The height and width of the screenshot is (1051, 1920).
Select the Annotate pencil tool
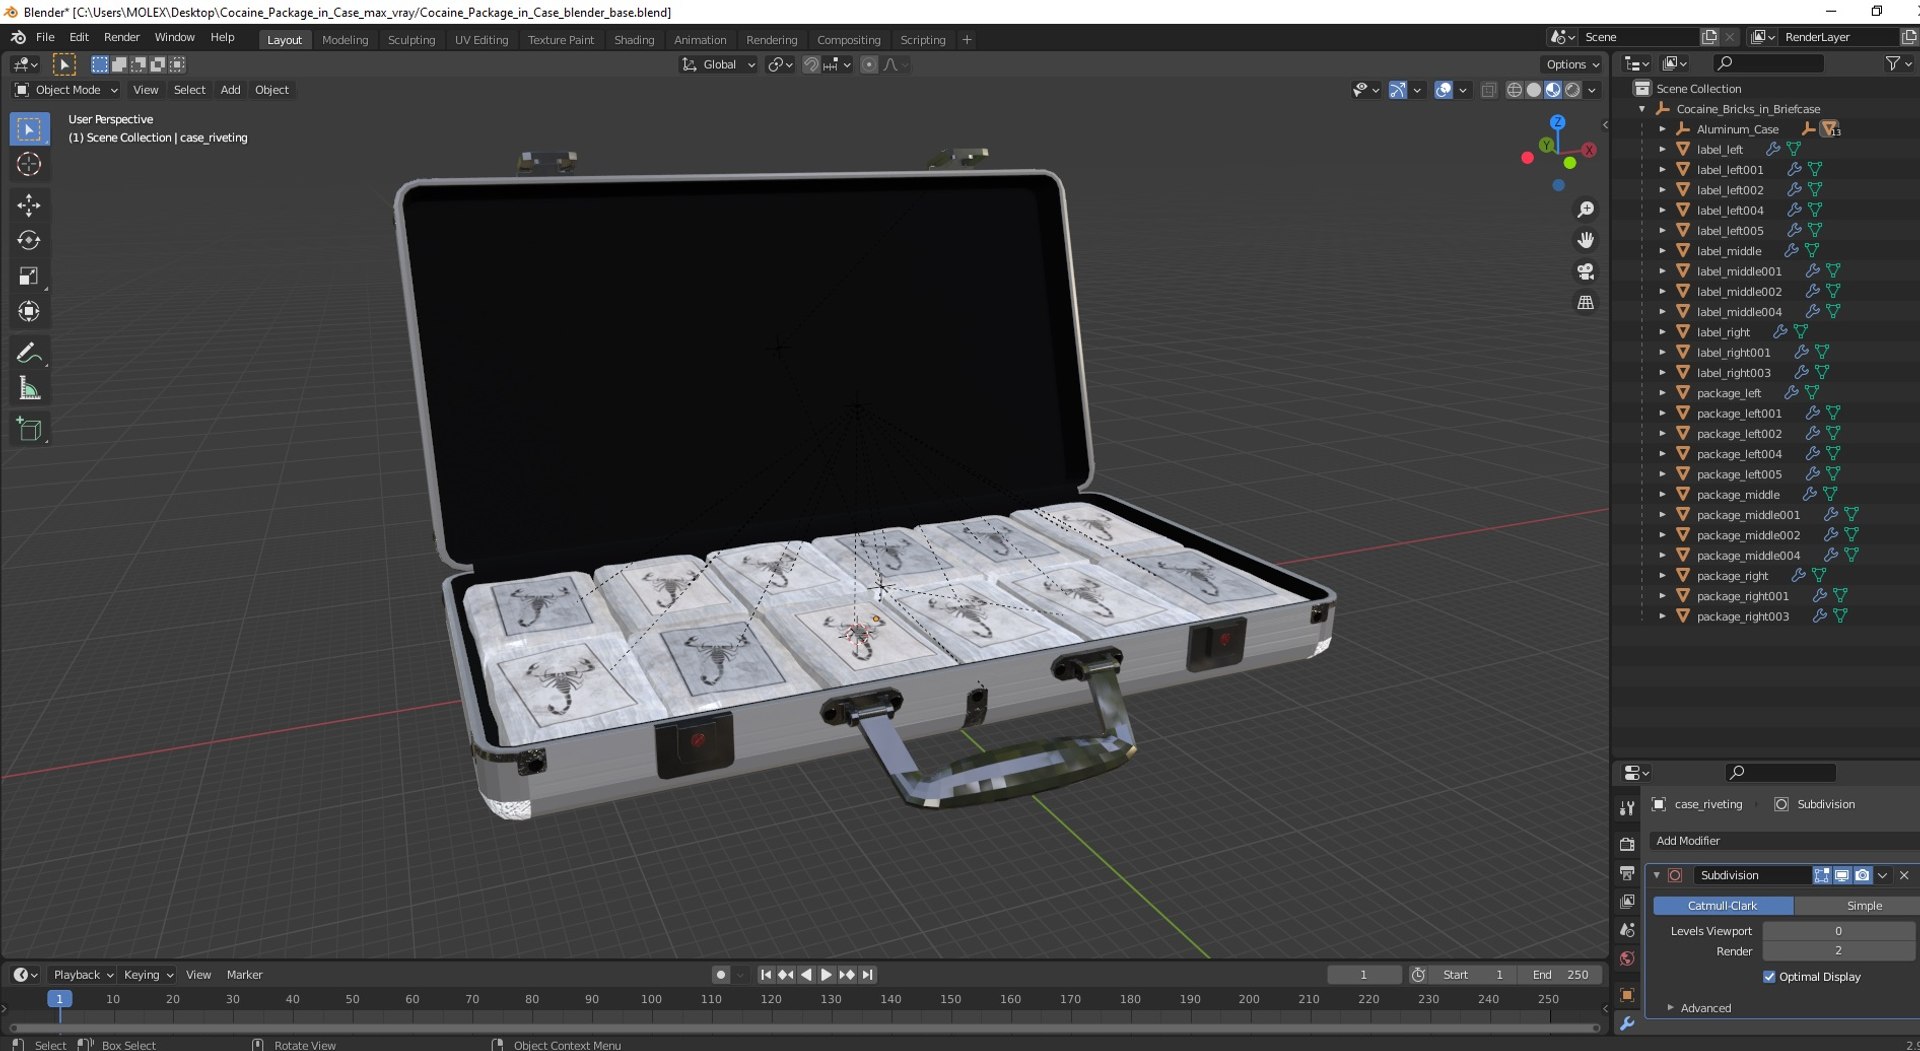[29, 353]
